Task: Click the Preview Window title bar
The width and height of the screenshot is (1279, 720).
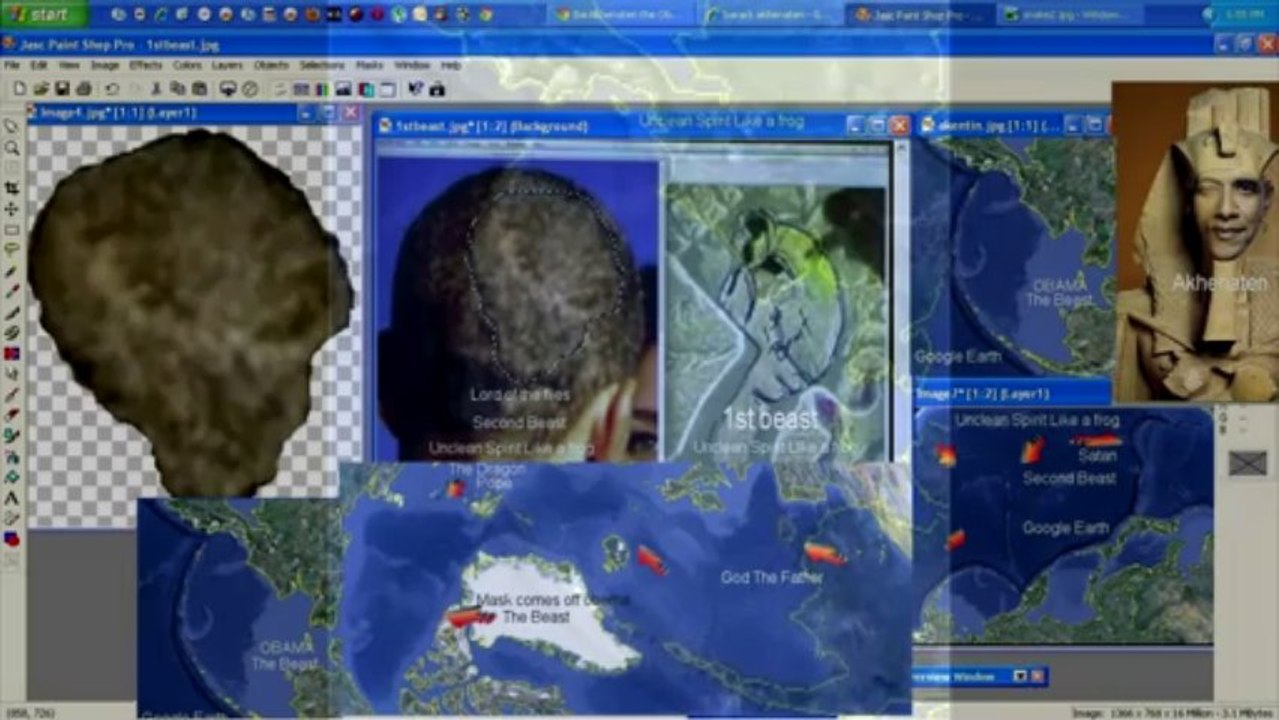Action: click(x=979, y=677)
